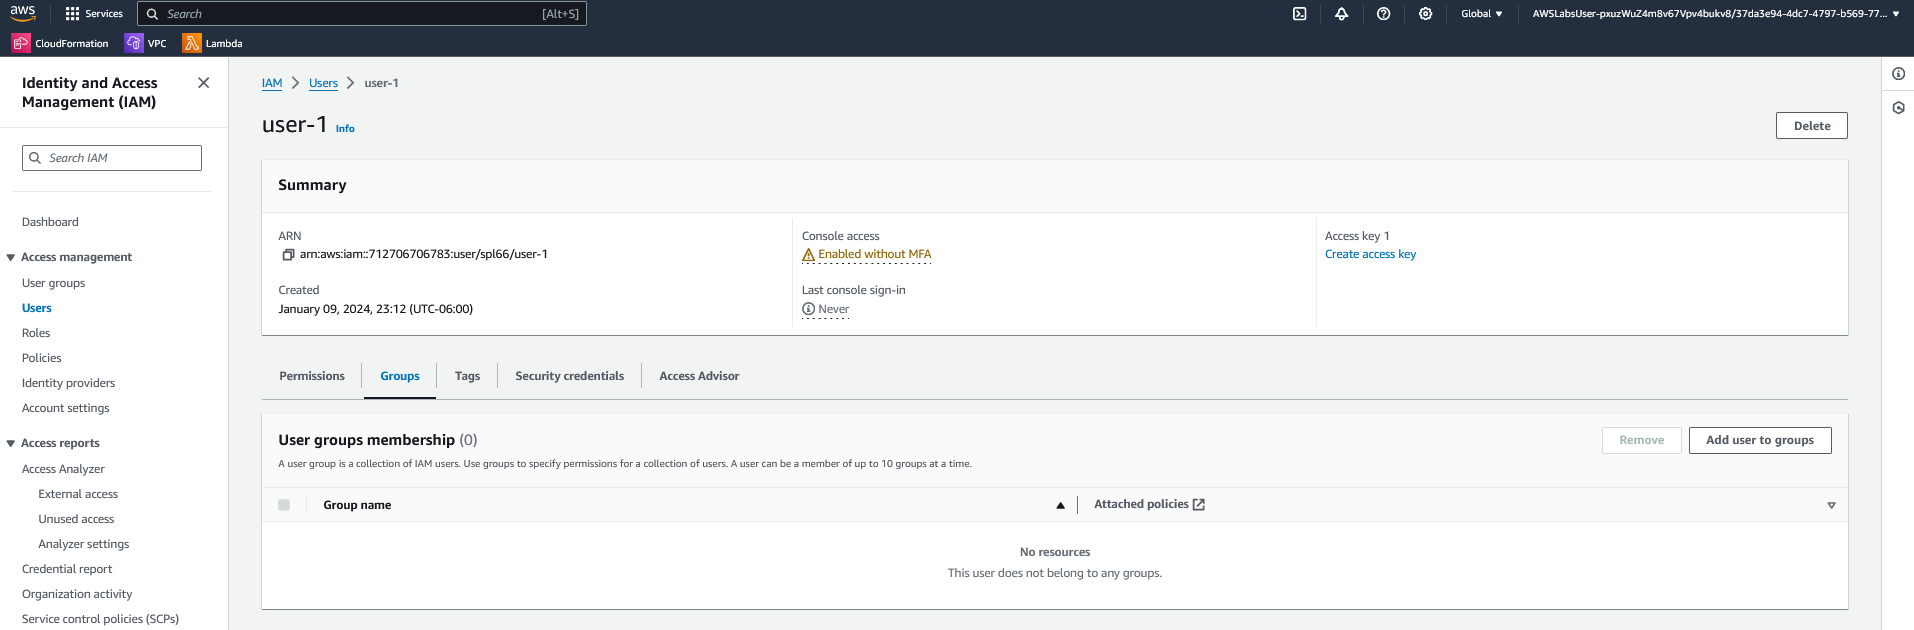This screenshot has height=630, width=1914.
Task: Focus the Search IAM field
Action: pyautogui.click(x=112, y=158)
